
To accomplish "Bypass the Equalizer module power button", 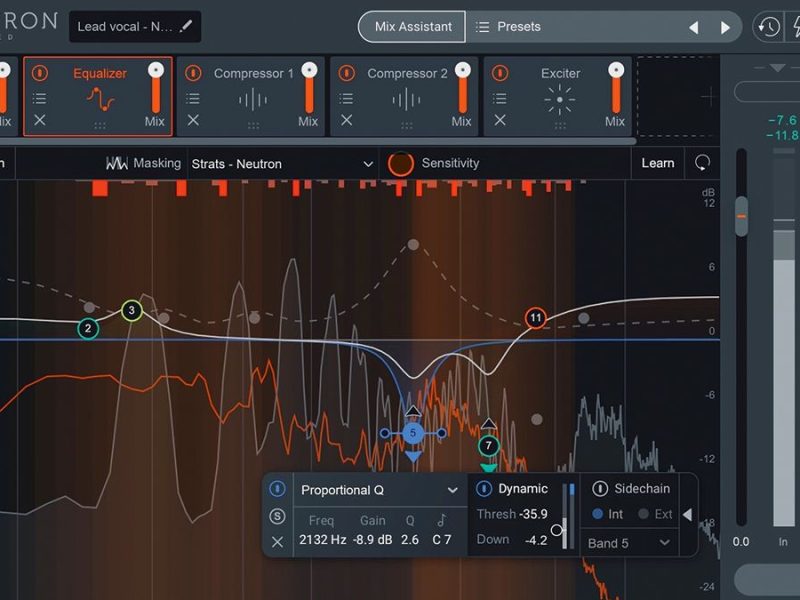I will (40, 73).
